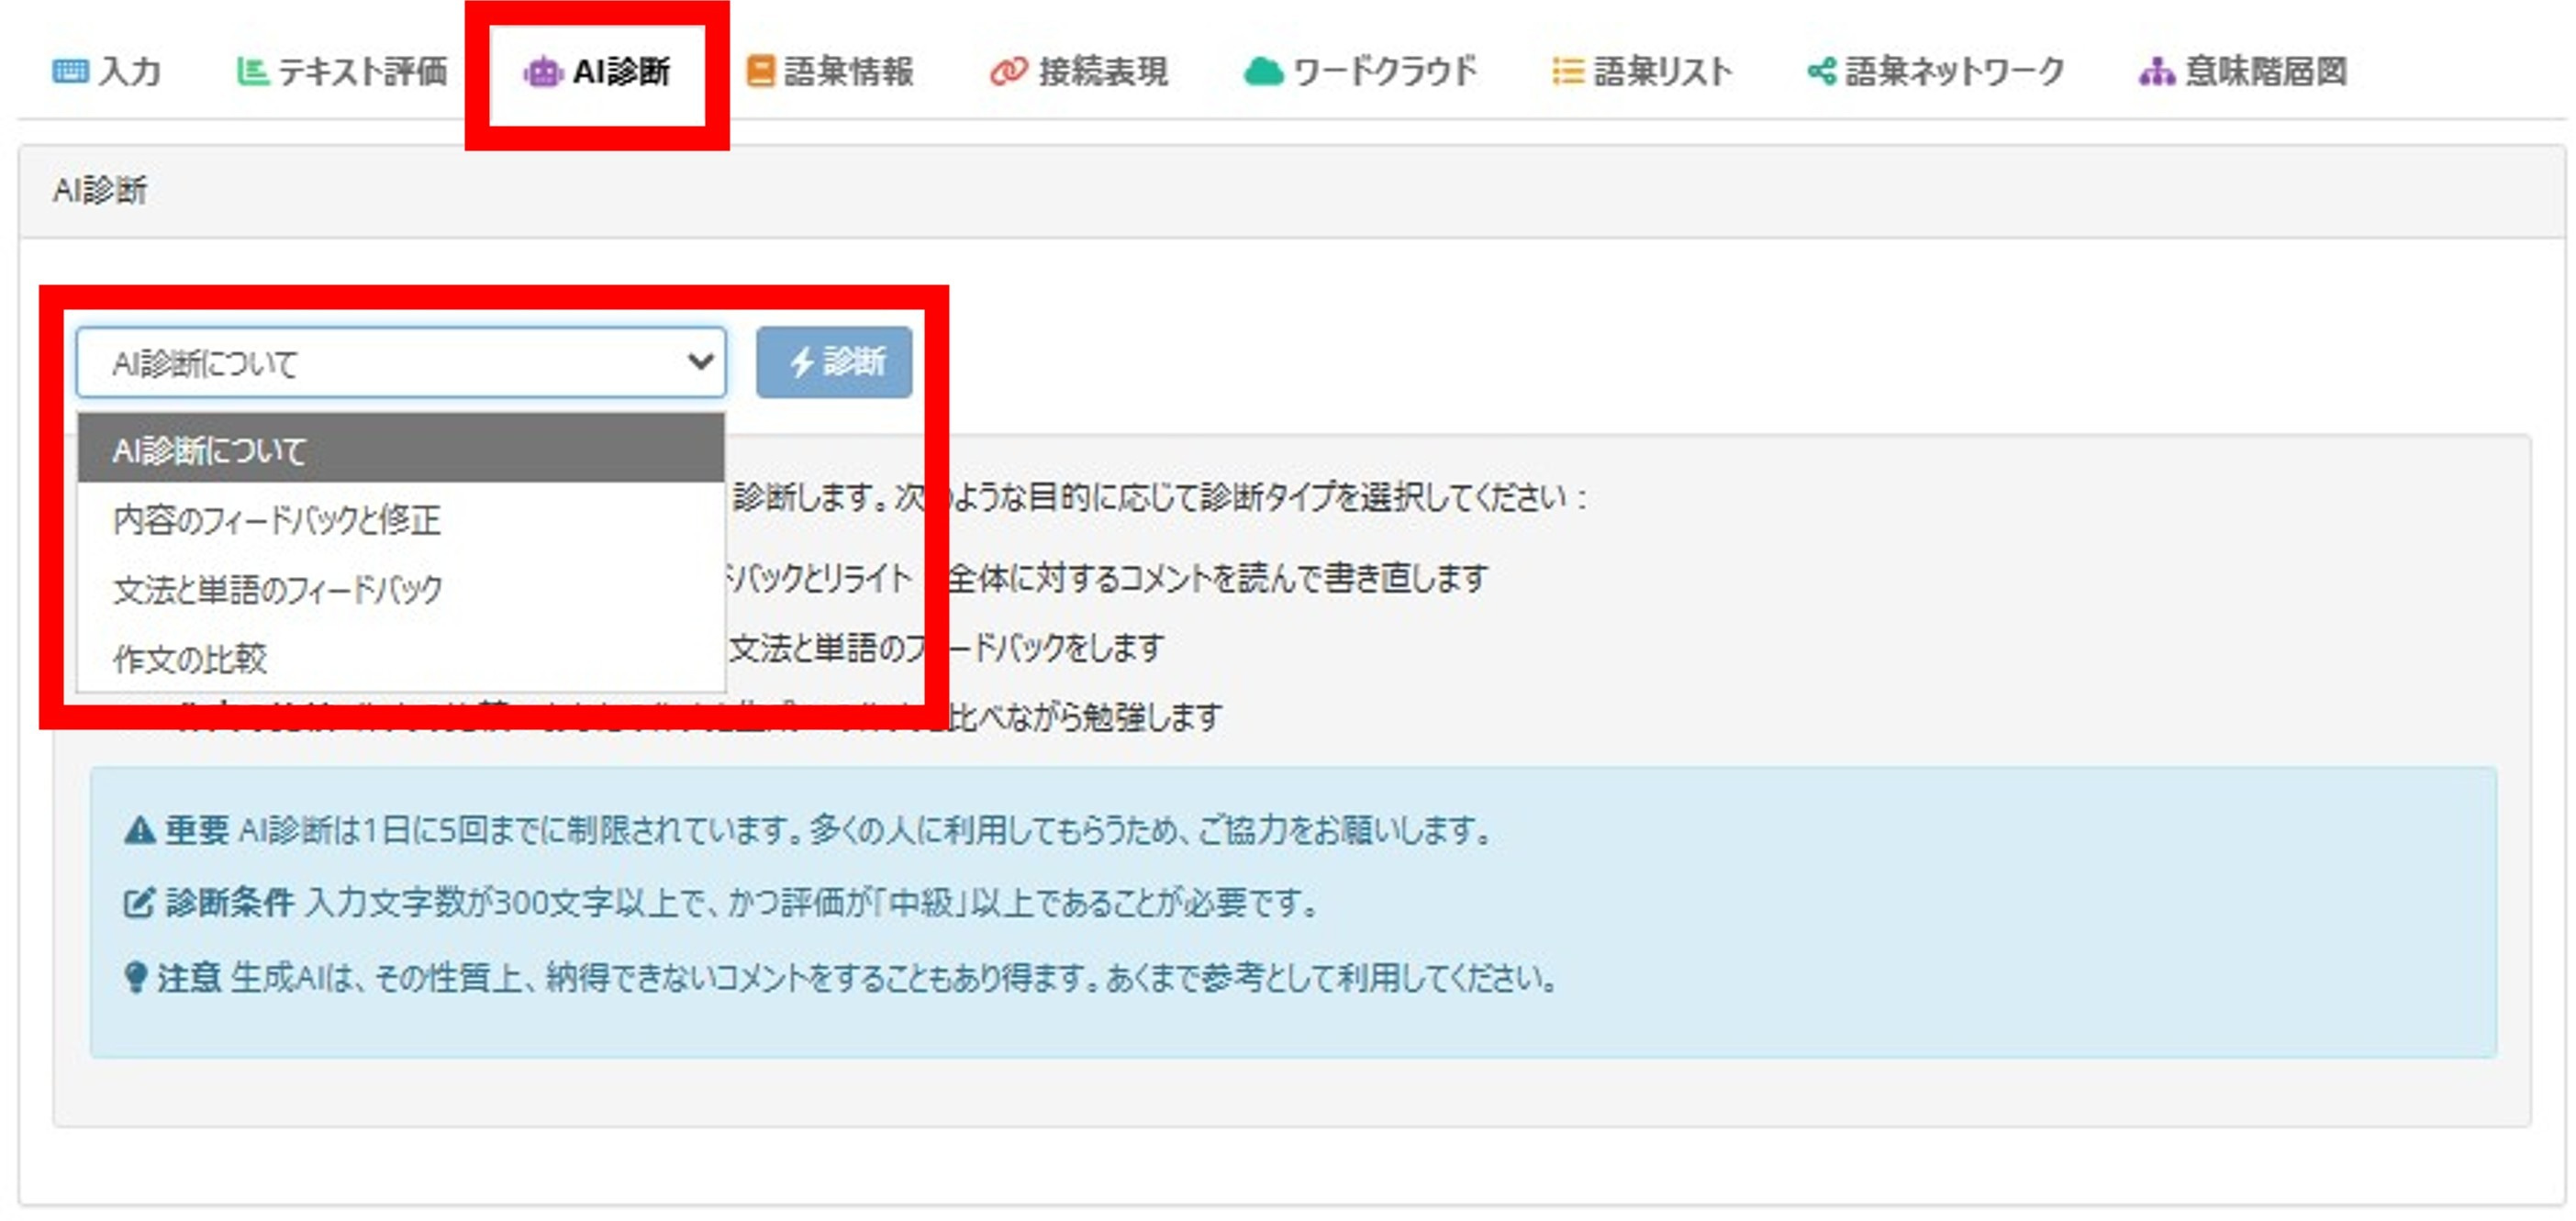Click the share-nodes icon for 語彙ネットワーク

1822,71
